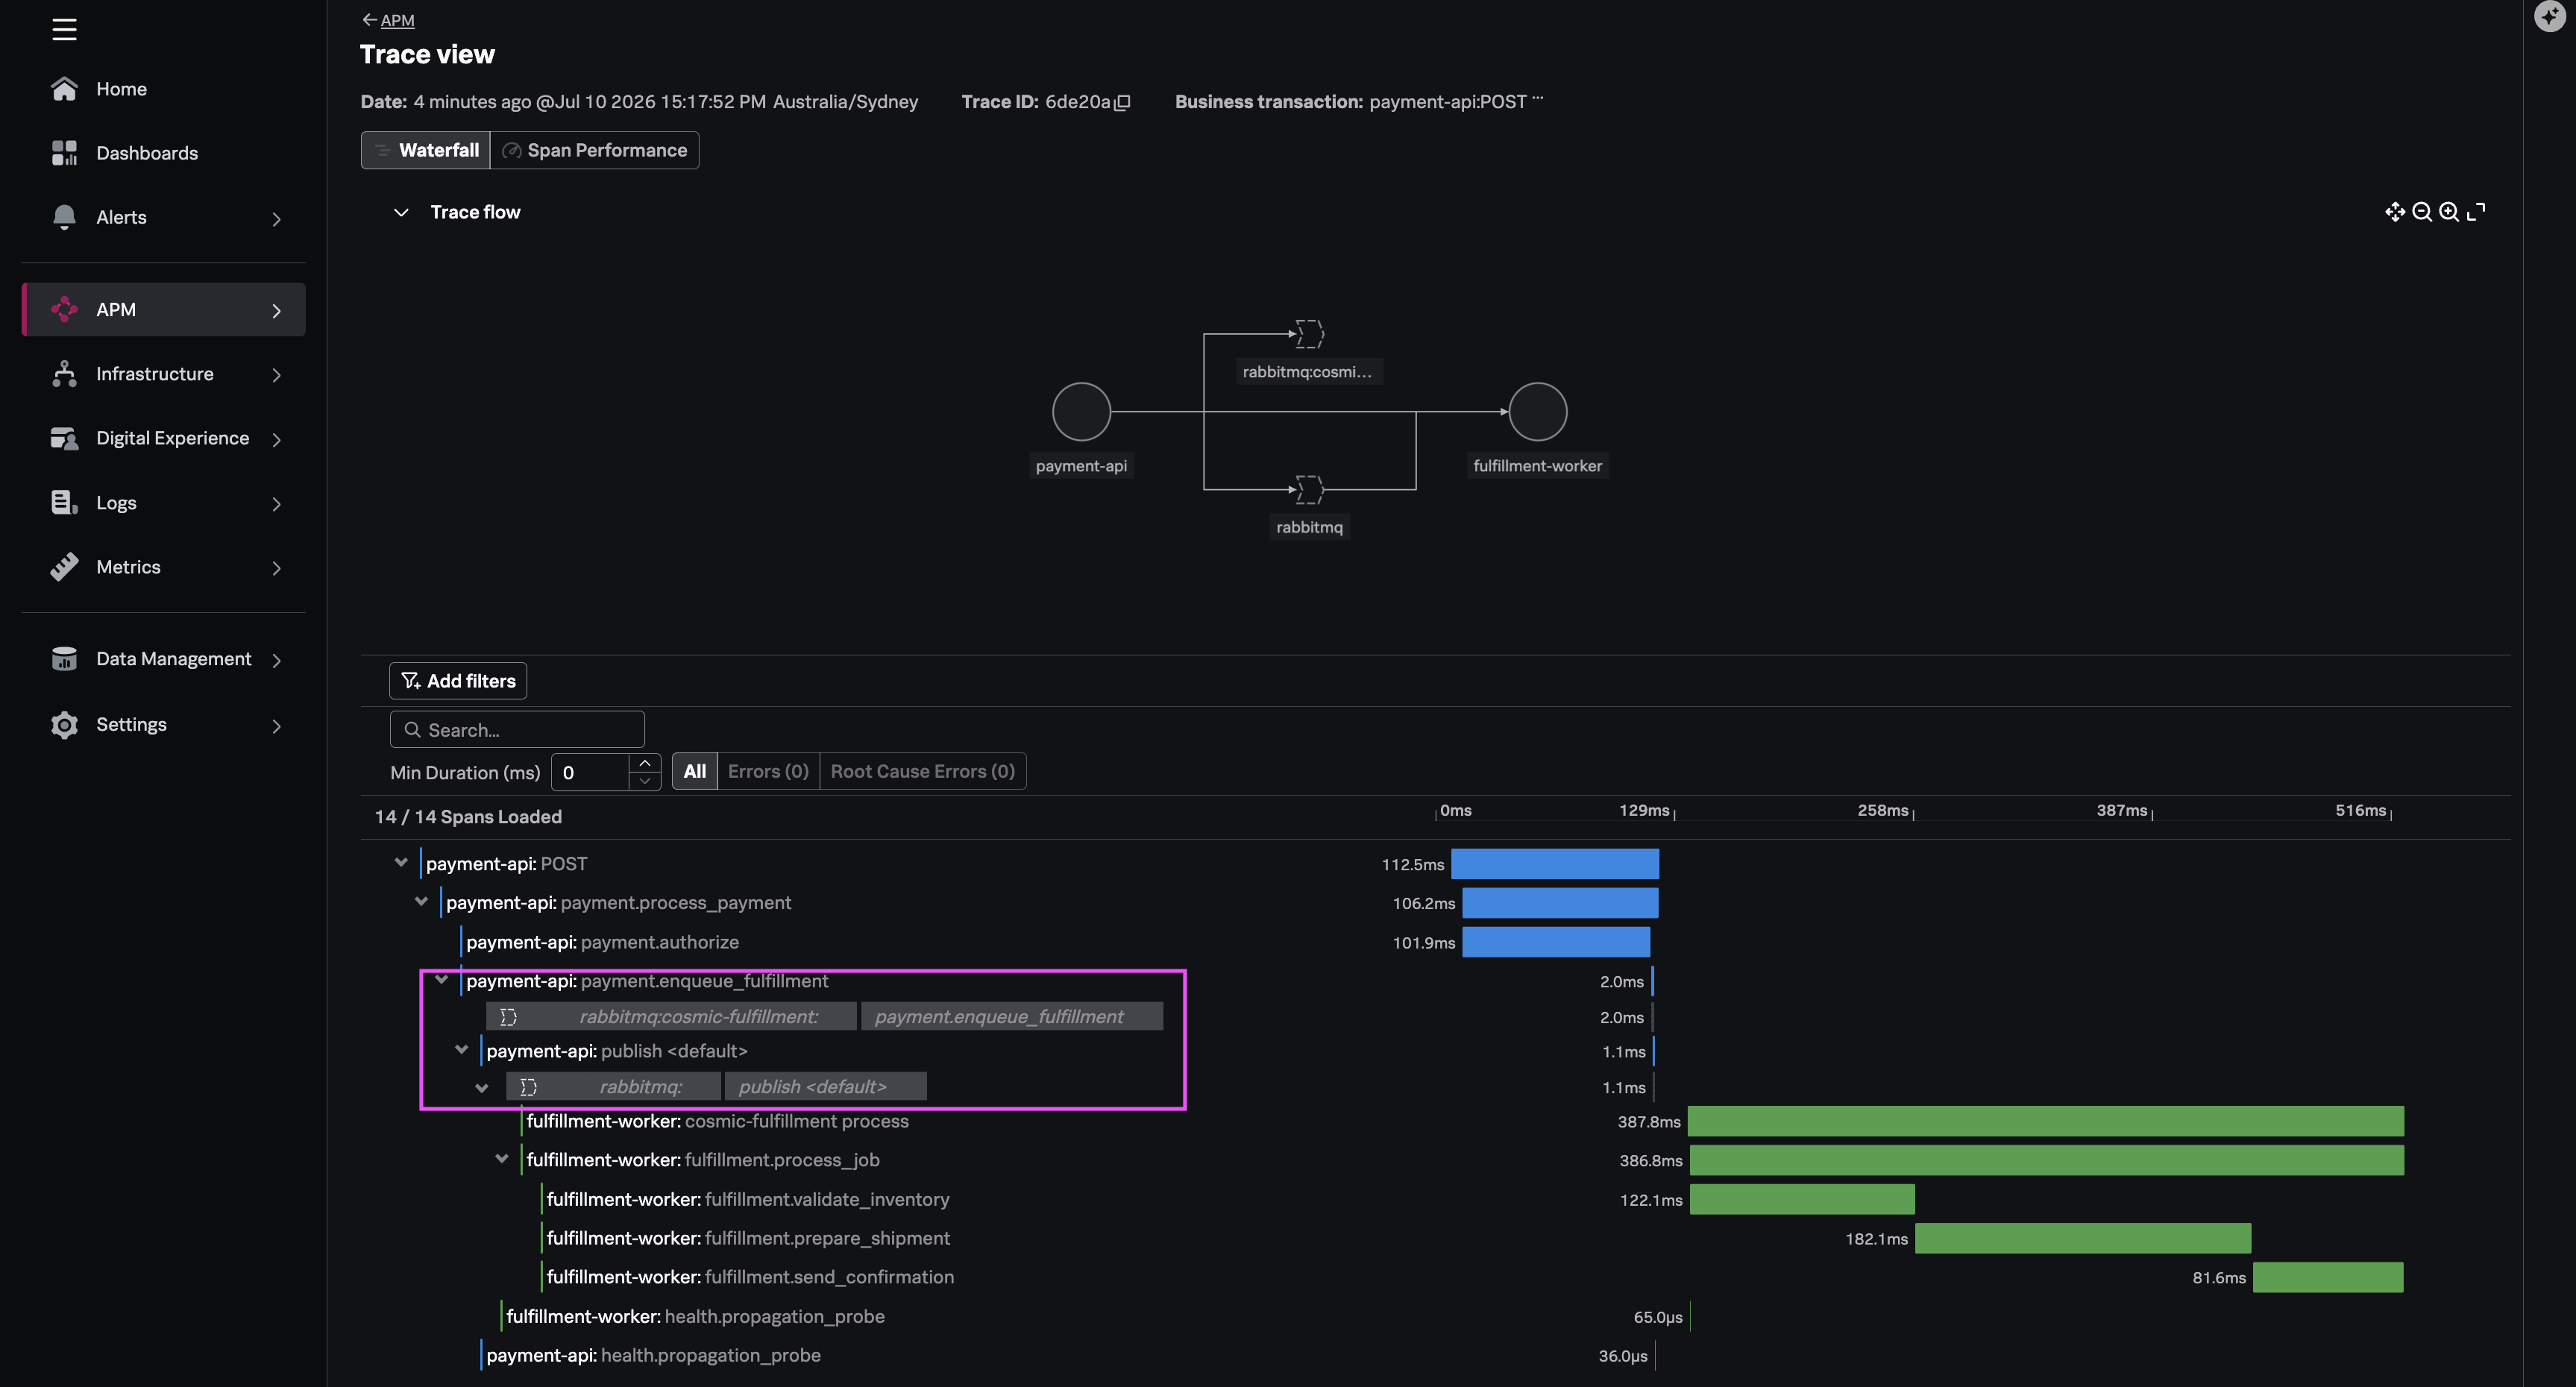Viewport: 2576px width, 1387px height.
Task: Zoom in the trace flow diagram
Action: (2449, 212)
